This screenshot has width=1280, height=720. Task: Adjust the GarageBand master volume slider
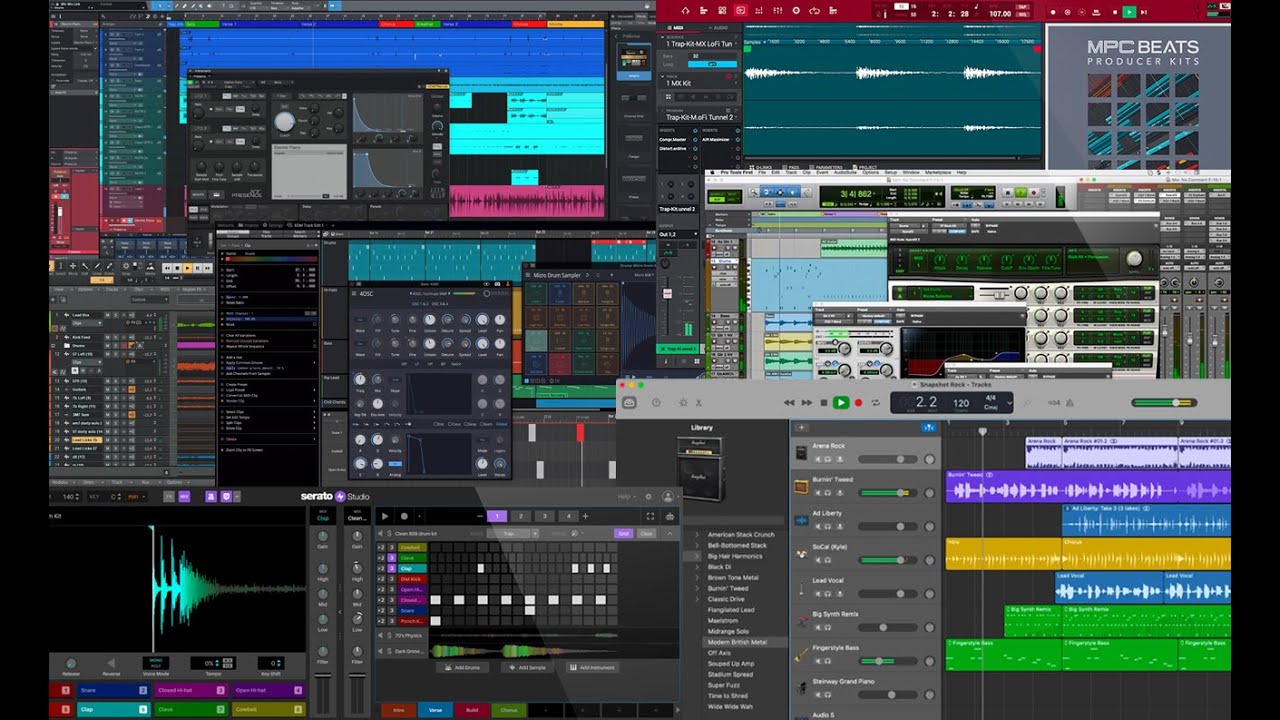(x=1164, y=402)
